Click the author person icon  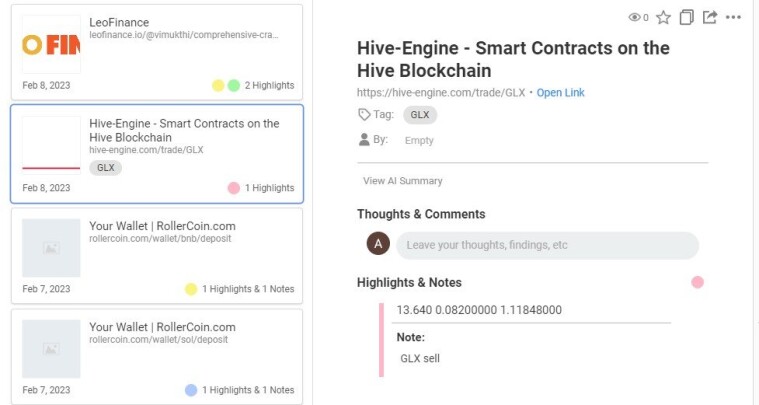click(364, 140)
